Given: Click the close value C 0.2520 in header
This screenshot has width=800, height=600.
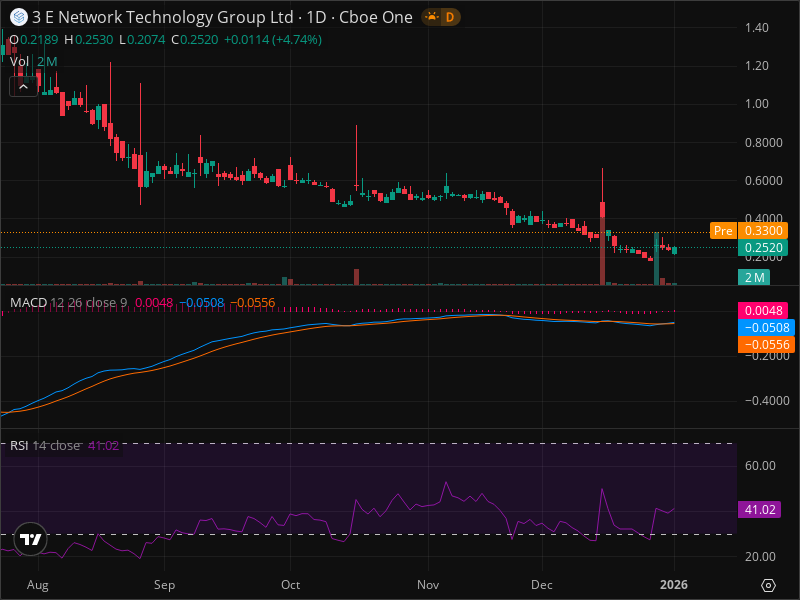Looking at the screenshot, I should click(x=194, y=40).
